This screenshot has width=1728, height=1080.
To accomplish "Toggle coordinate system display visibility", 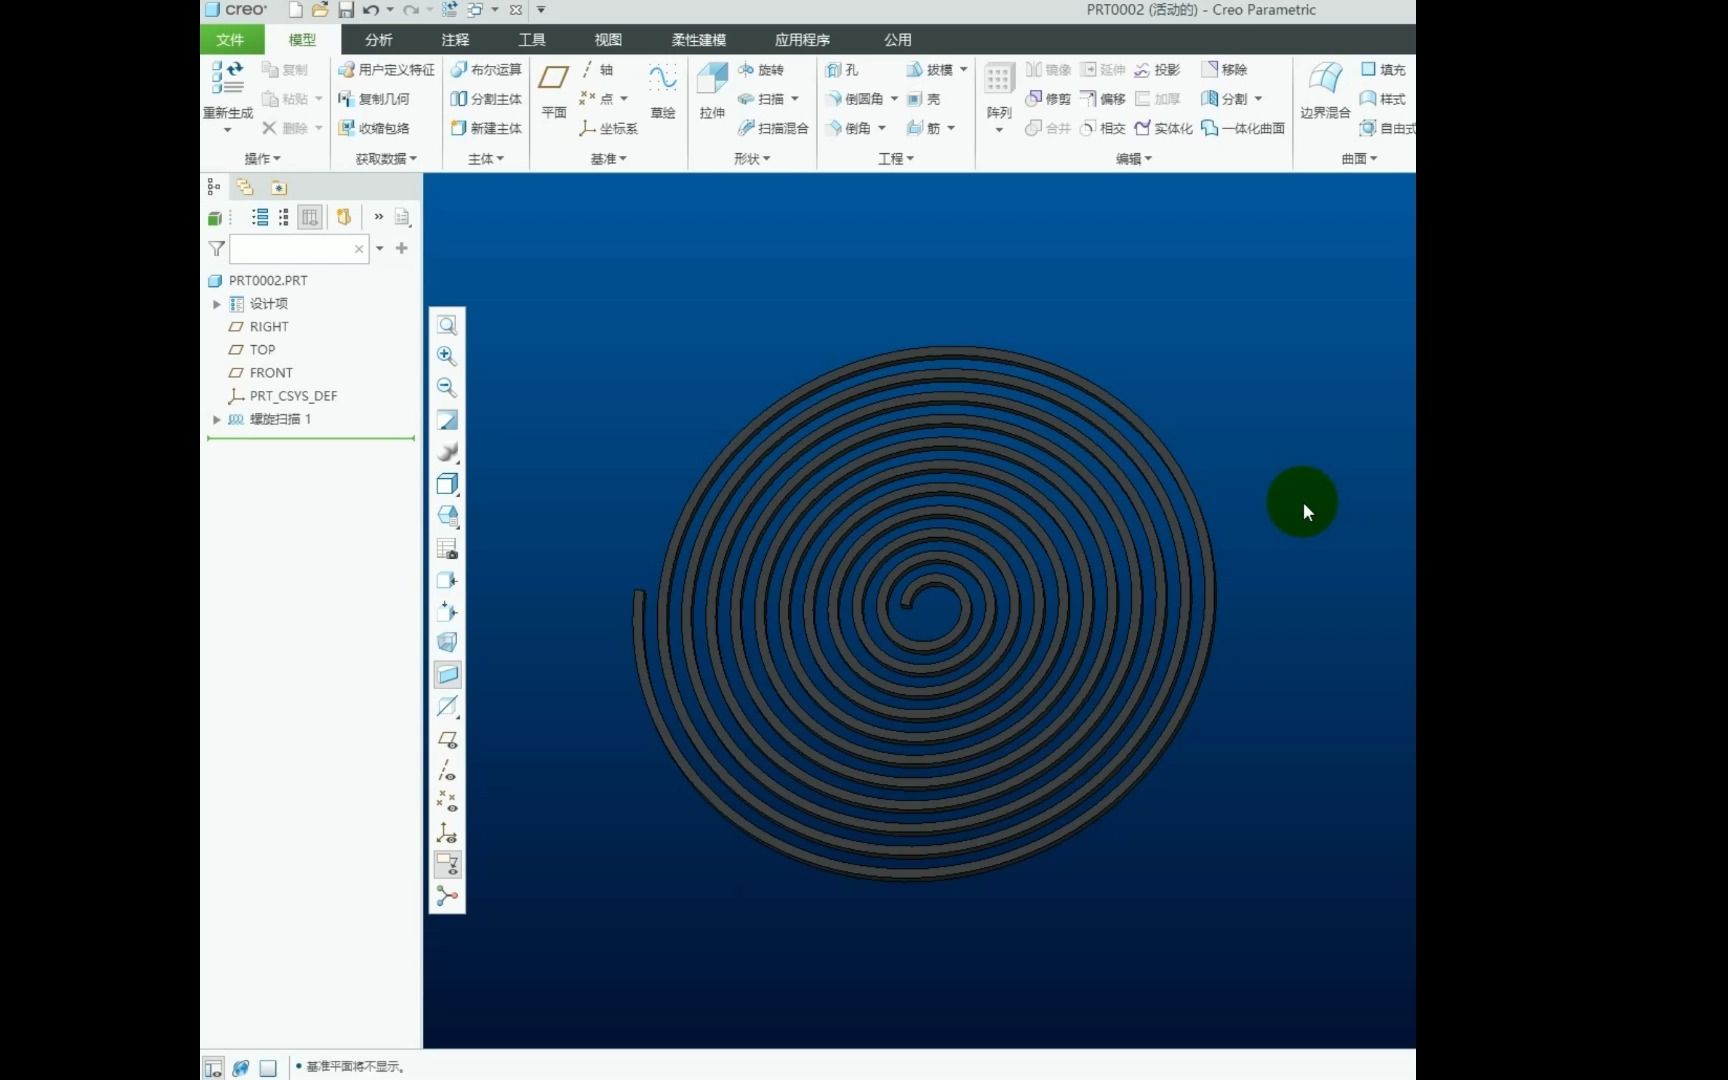I will click(x=447, y=833).
